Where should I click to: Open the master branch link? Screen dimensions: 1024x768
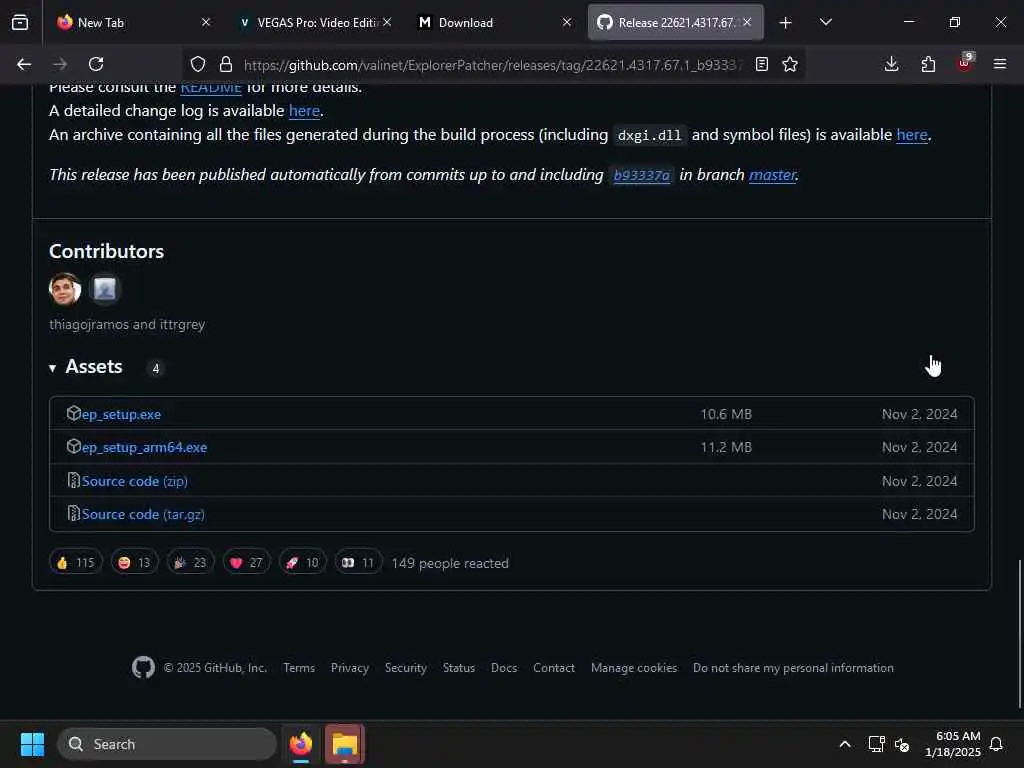(773, 175)
